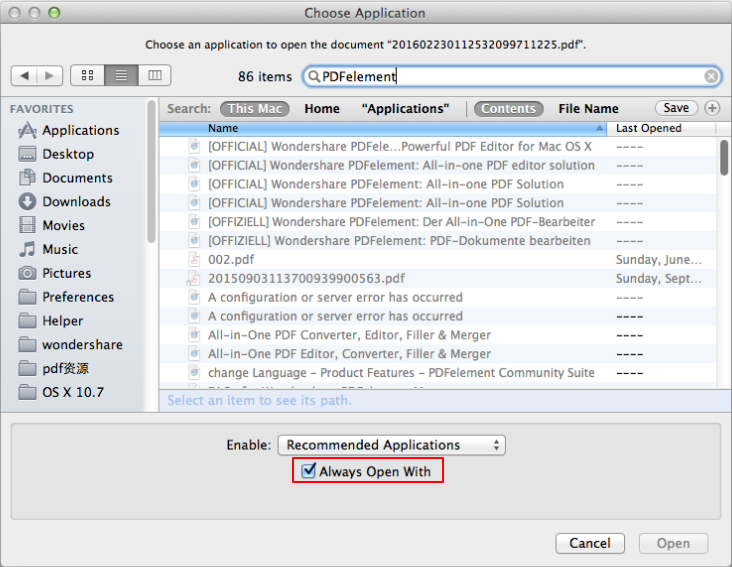732x567 pixels.
Task: Toggle Always Open With checkbox
Action: tap(308, 470)
